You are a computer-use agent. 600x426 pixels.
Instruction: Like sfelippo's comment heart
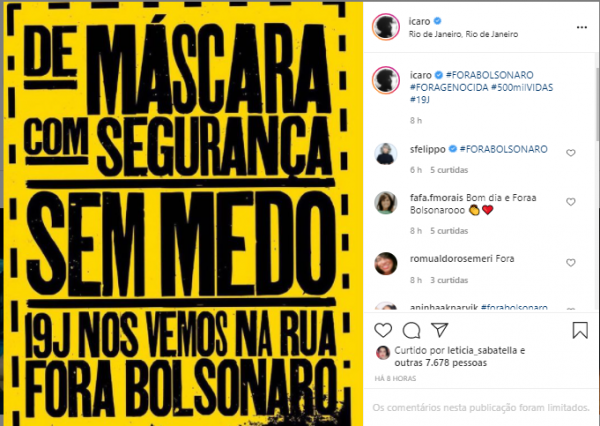(x=571, y=153)
